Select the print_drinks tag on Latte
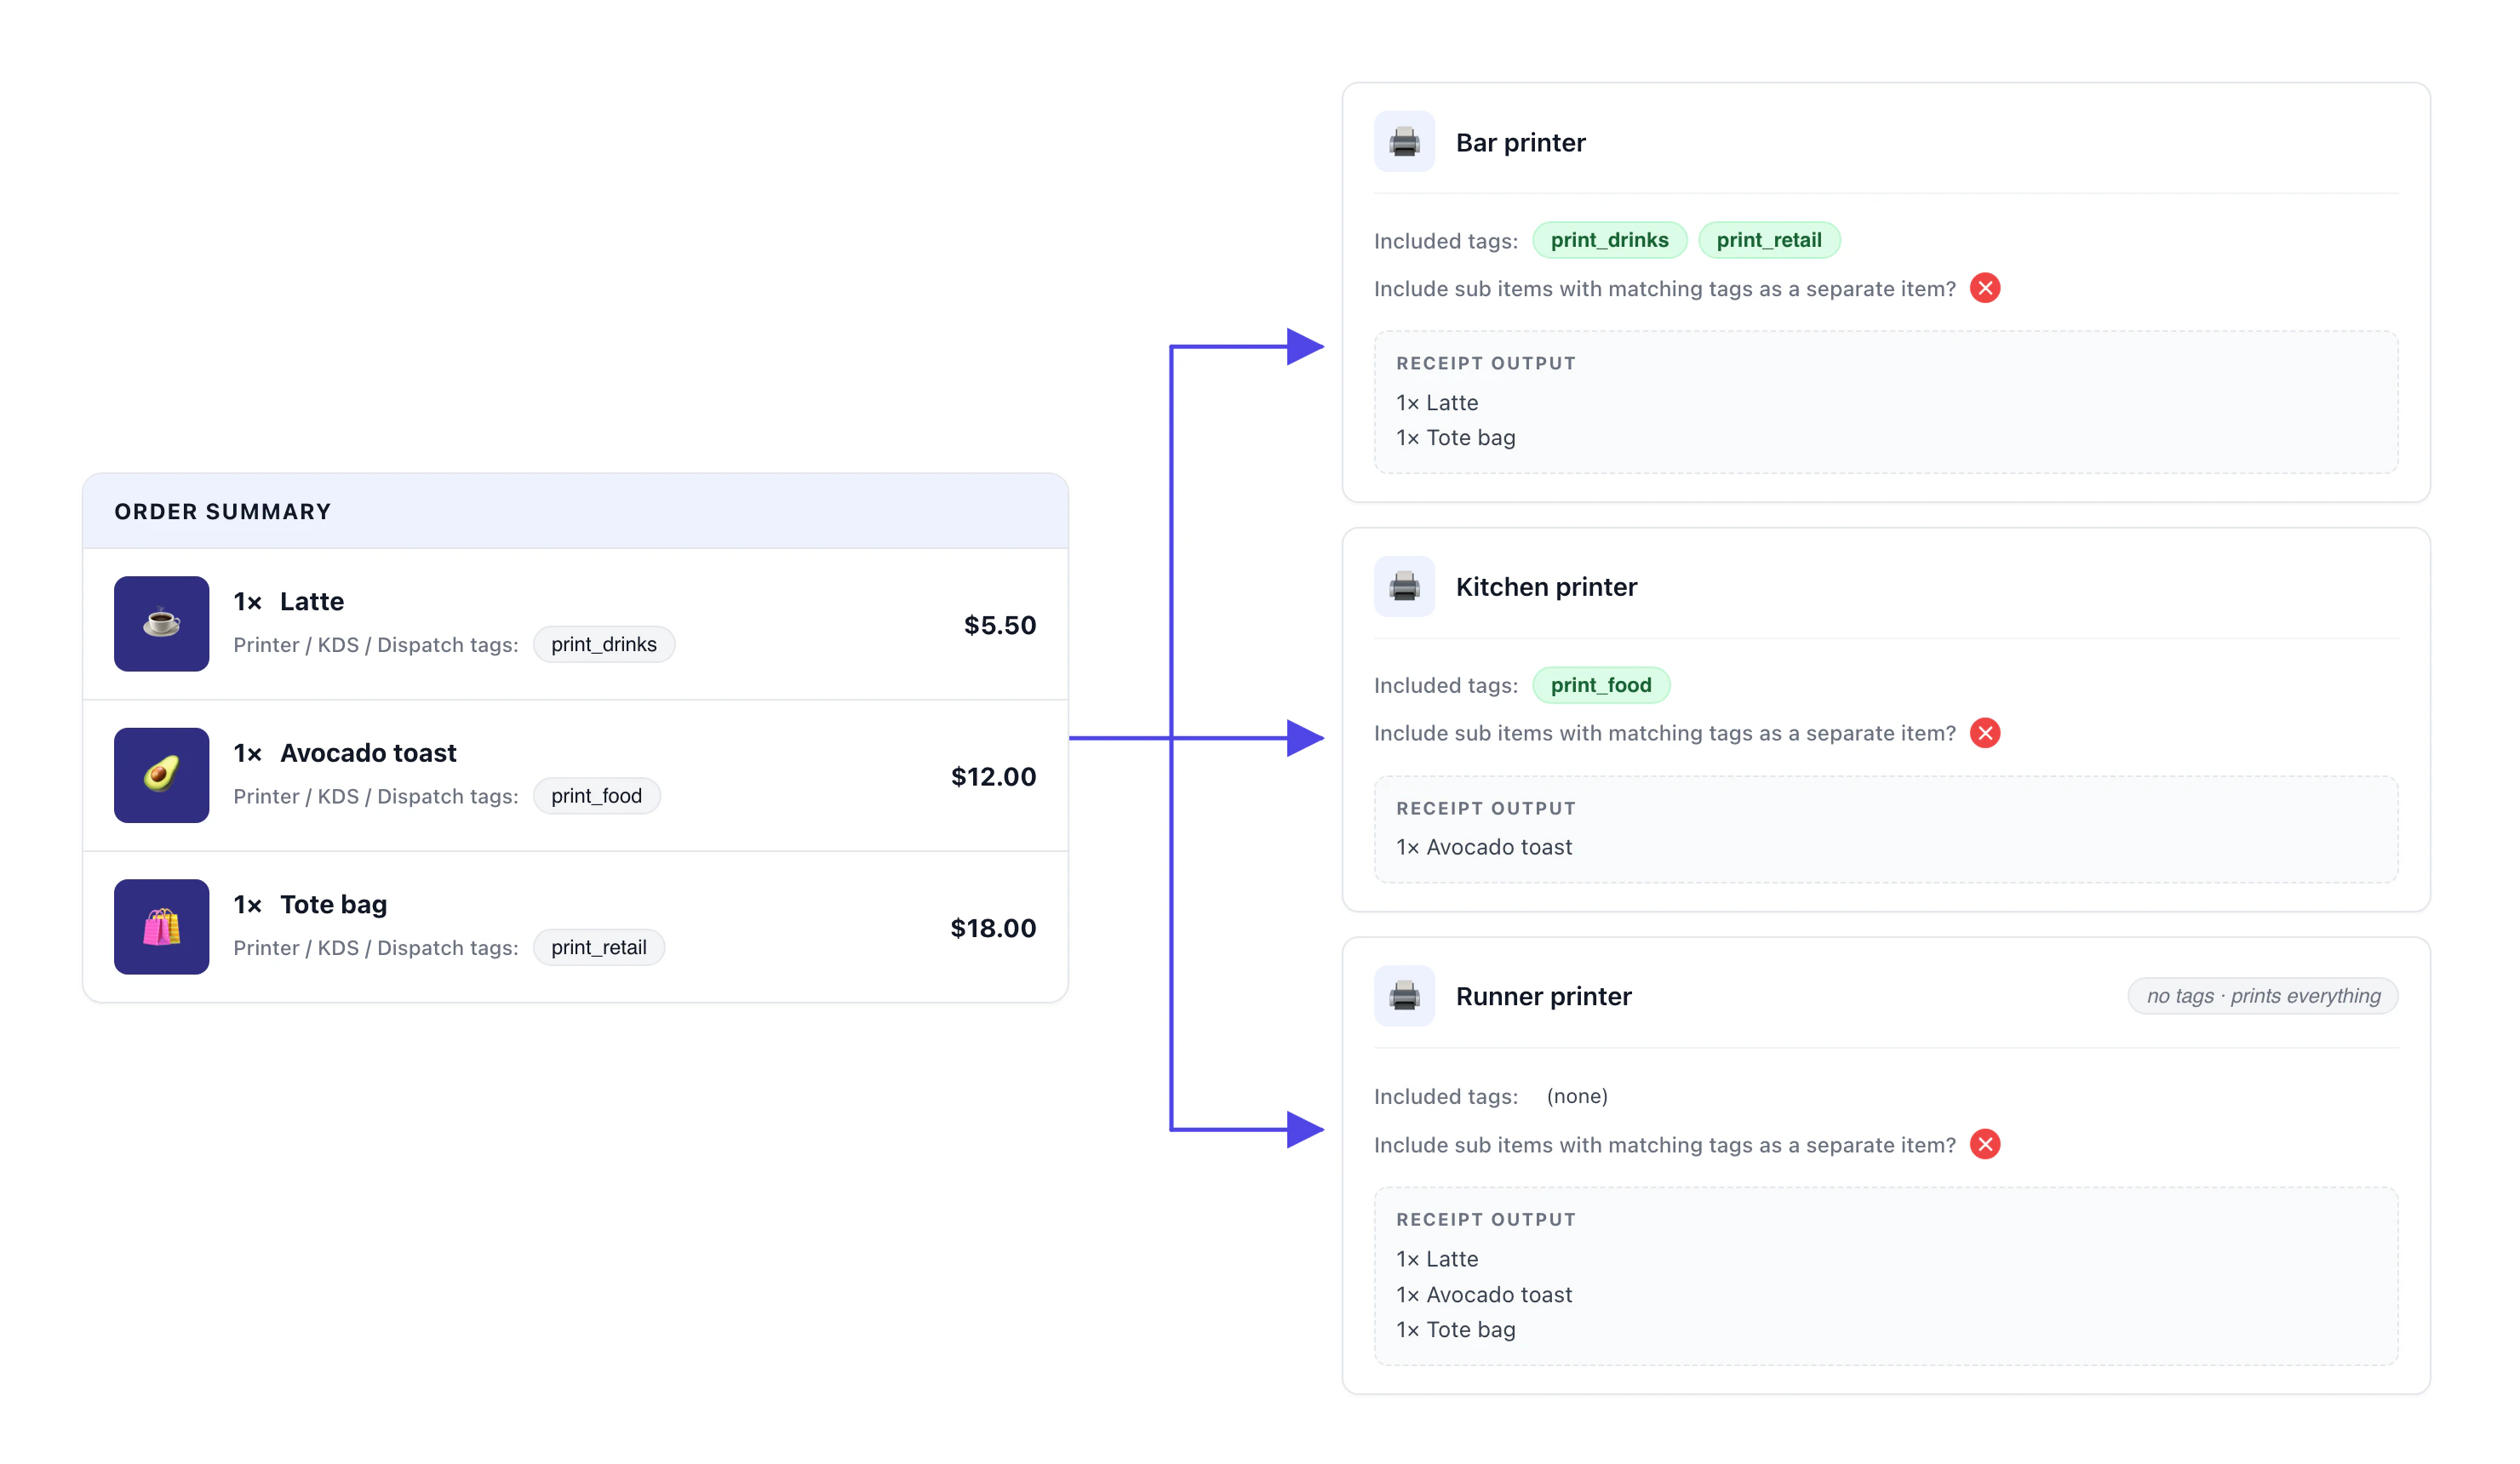The width and height of the screenshot is (2520, 1464). point(604,644)
